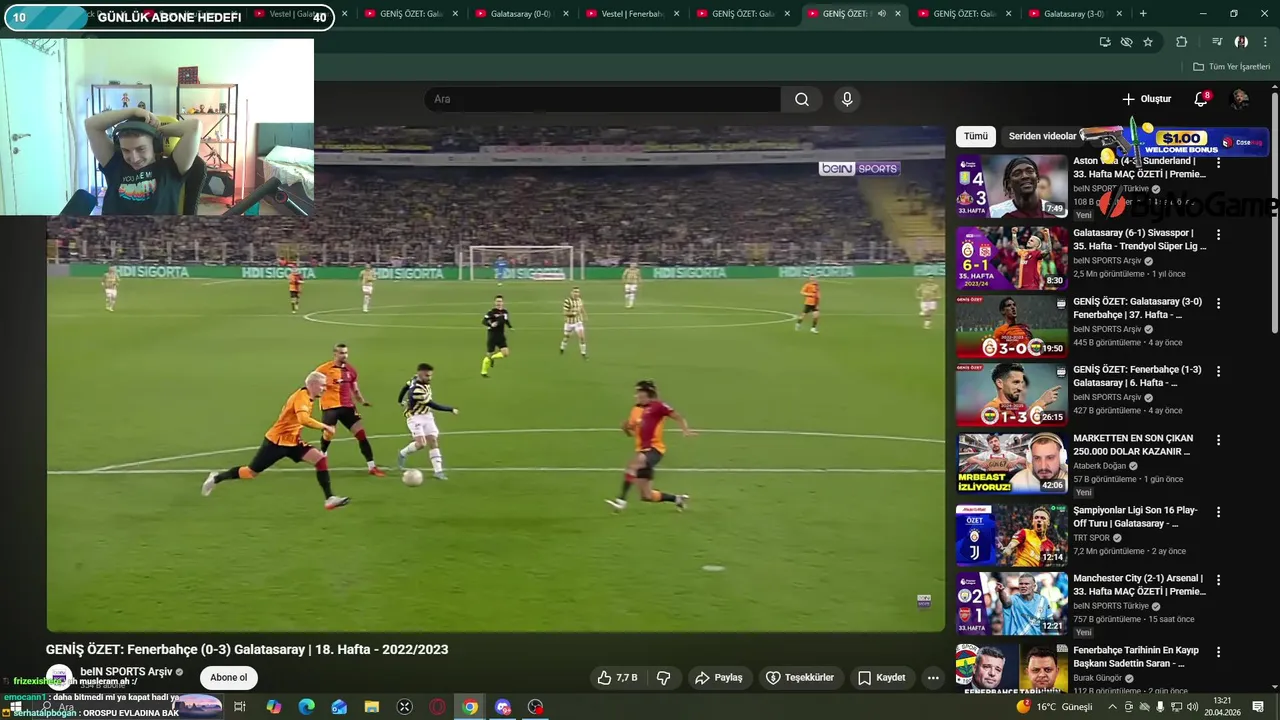1280x720 pixels.
Task: Open the 16°C Güneşli weather widget
Action: pos(1055,707)
